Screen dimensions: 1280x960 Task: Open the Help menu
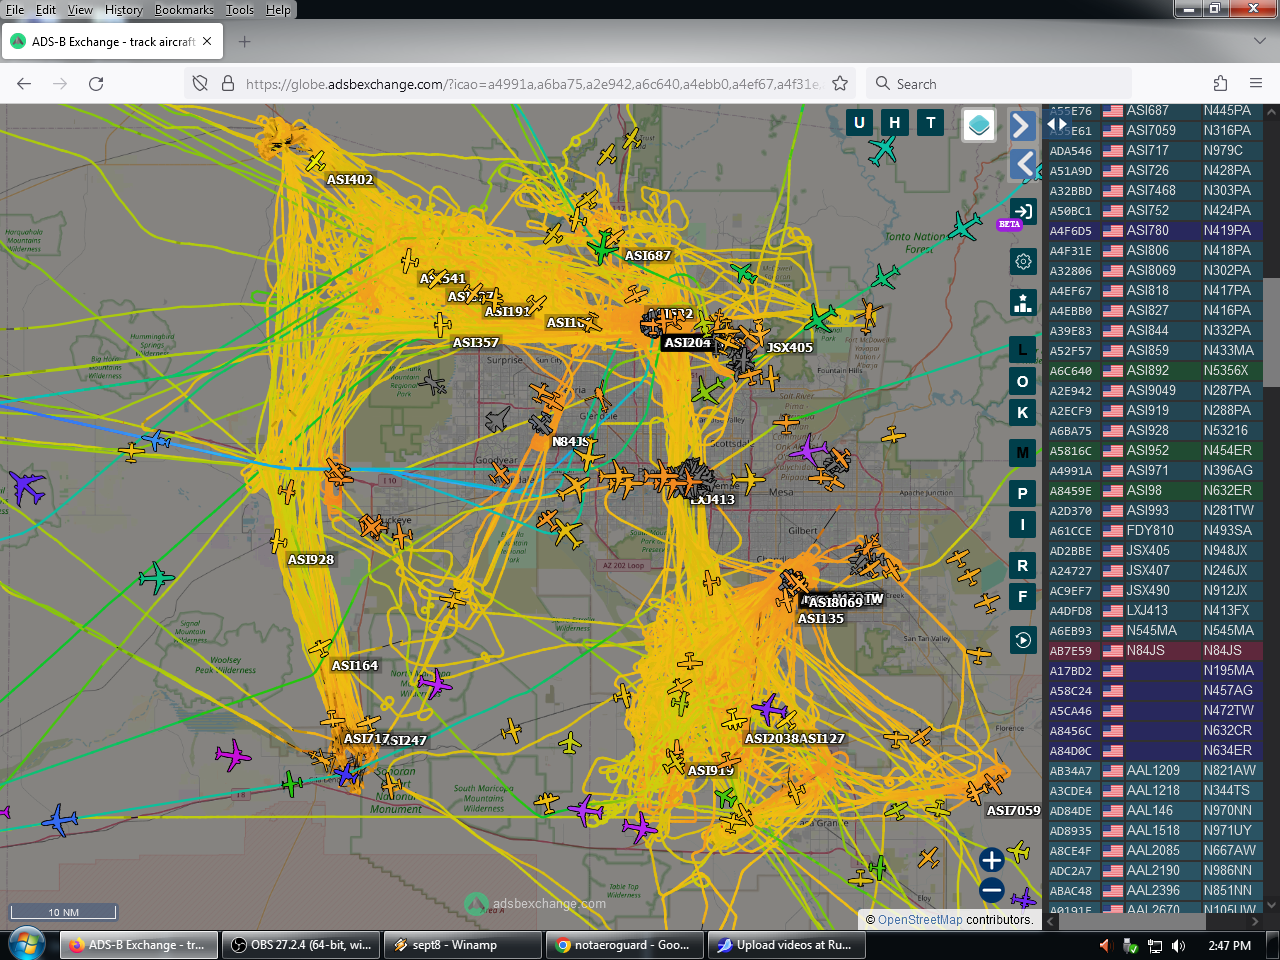pyautogui.click(x=278, y=10)
